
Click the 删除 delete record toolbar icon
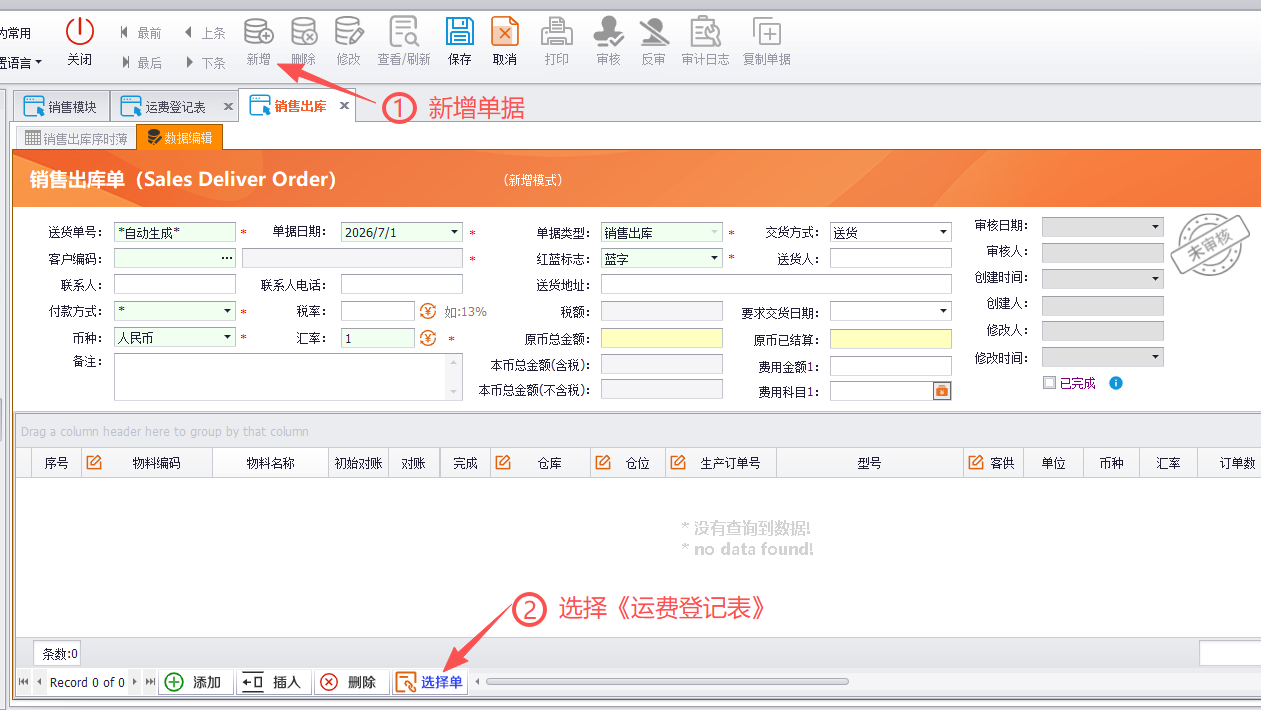click(x=303, y=31)
